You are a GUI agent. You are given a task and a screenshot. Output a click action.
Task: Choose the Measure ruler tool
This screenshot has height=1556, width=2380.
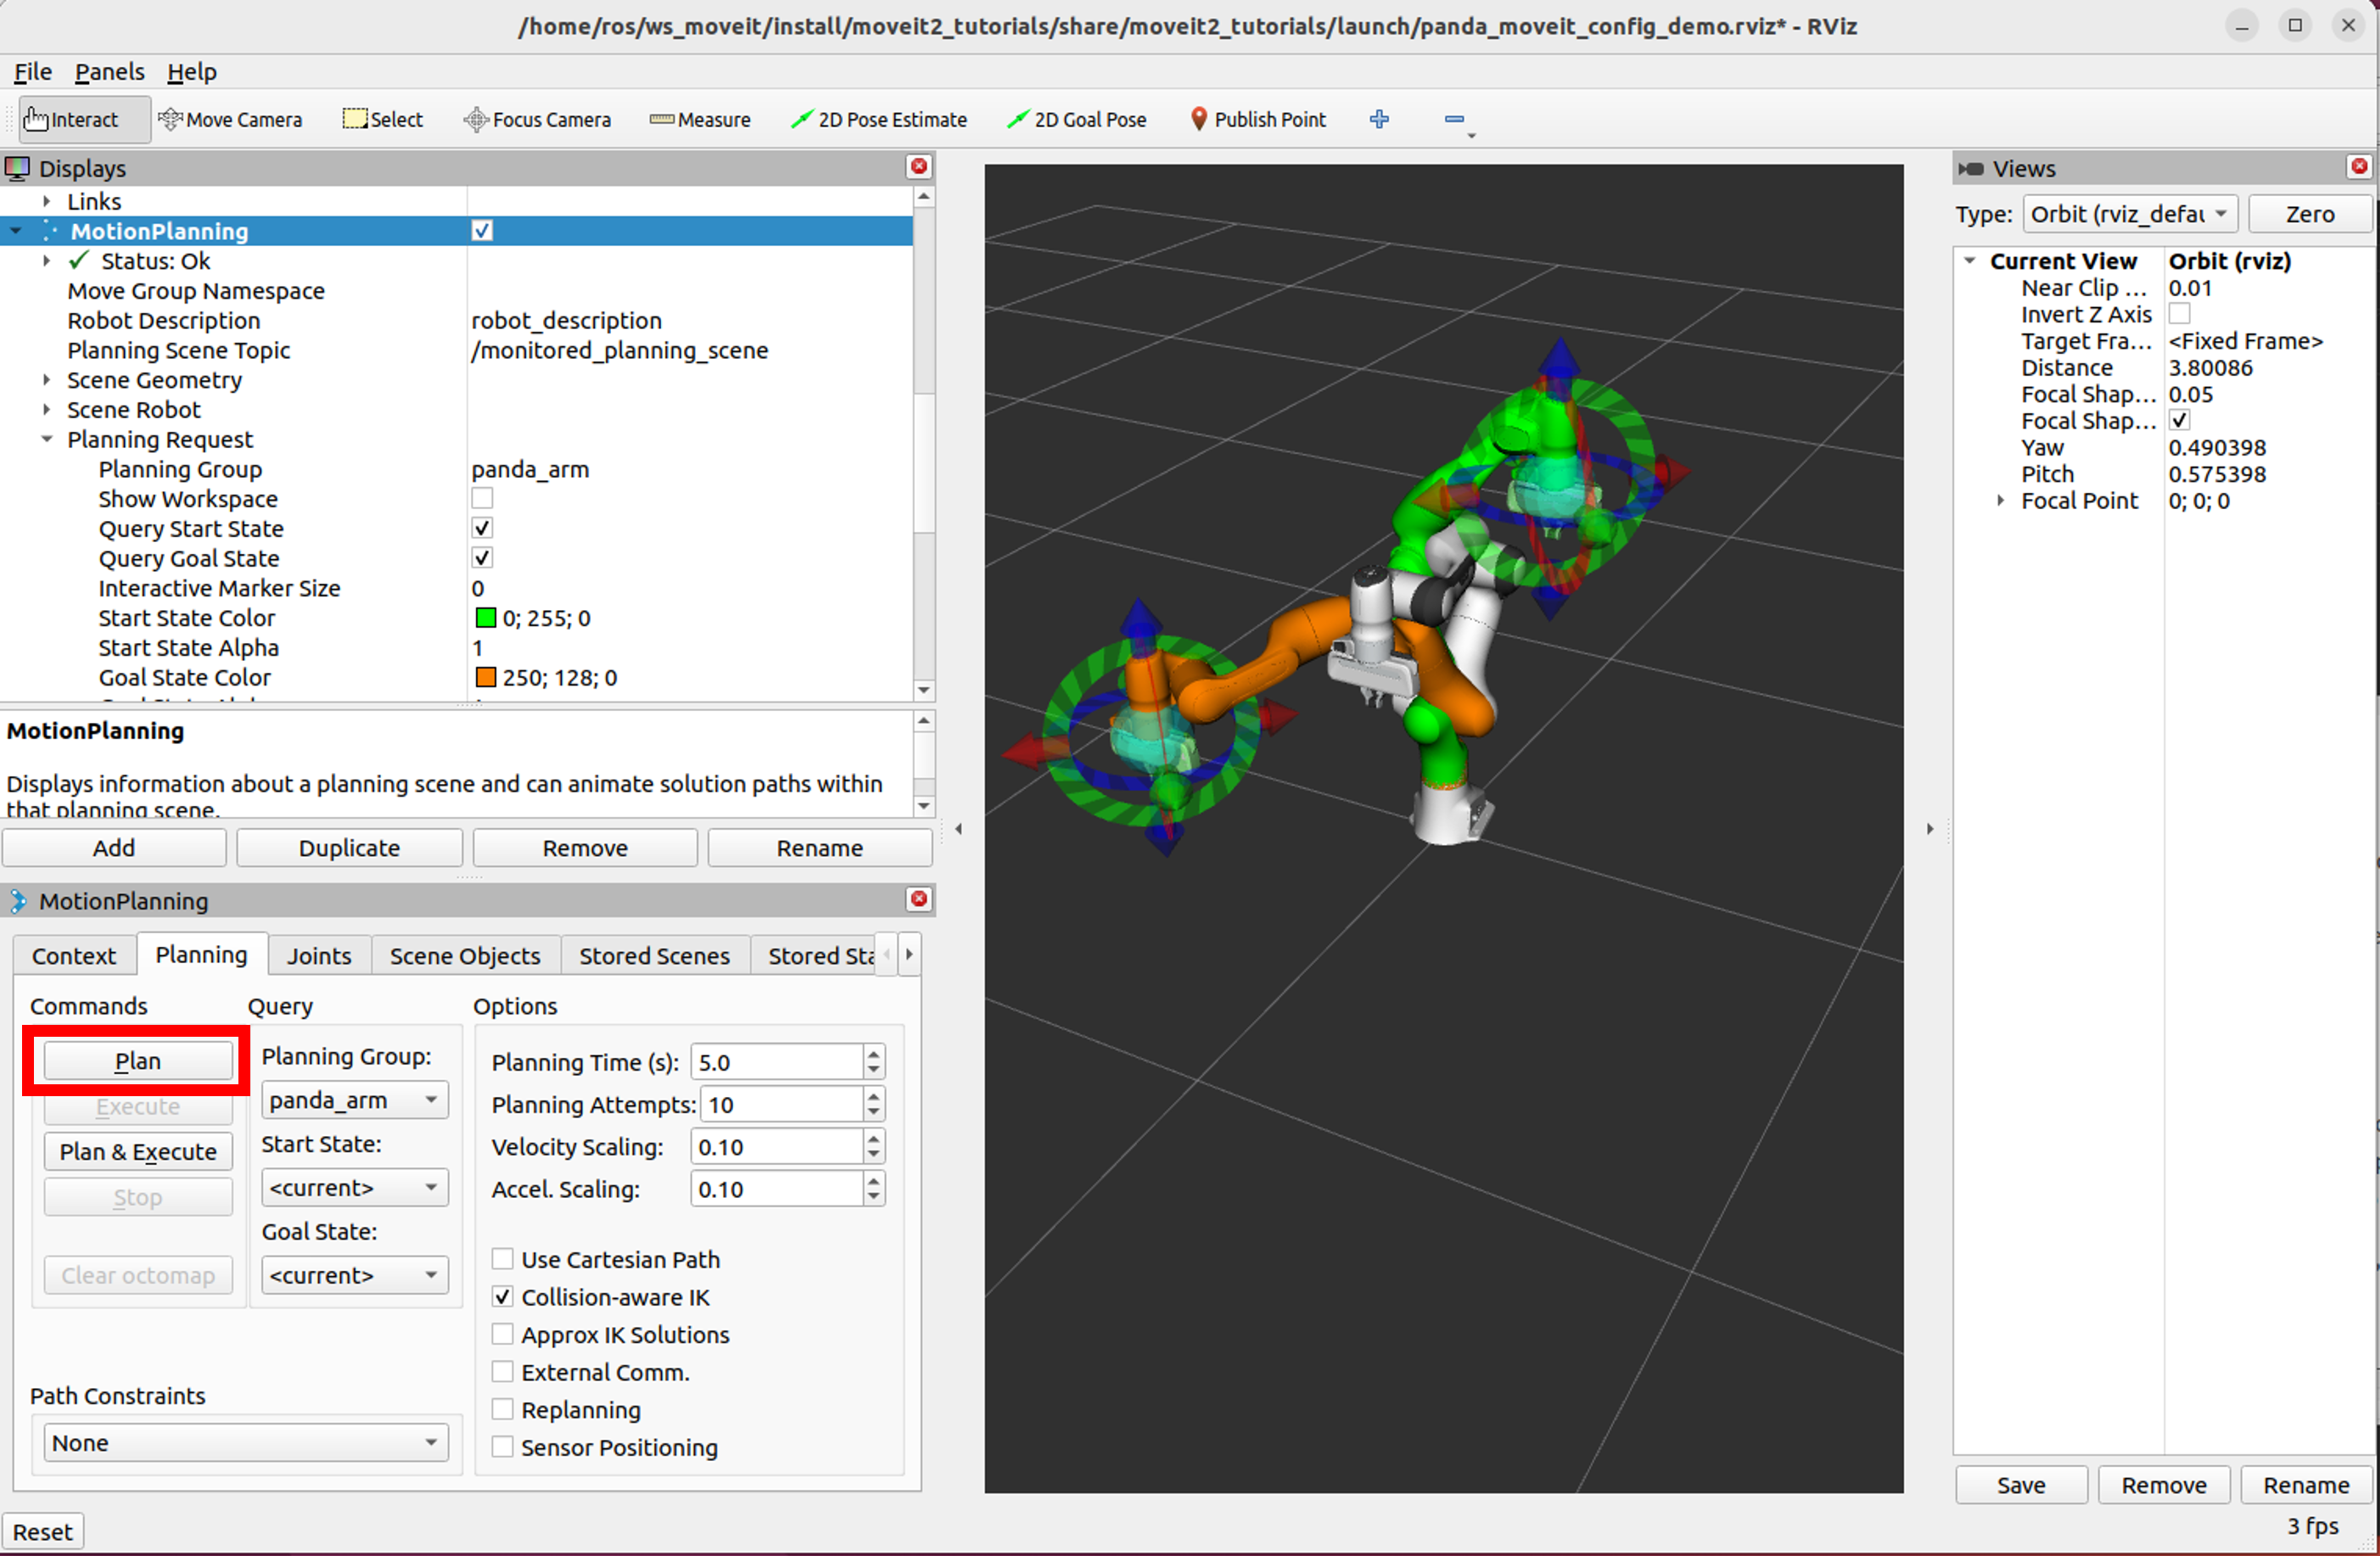[x=700, y=119]
